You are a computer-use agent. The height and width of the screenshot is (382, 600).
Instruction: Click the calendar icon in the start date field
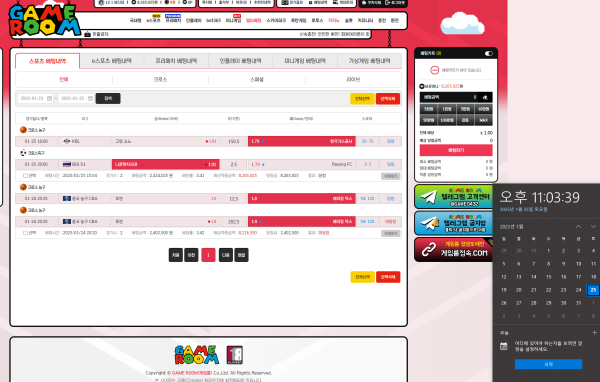pyautogui.click(x=49, y=98)
